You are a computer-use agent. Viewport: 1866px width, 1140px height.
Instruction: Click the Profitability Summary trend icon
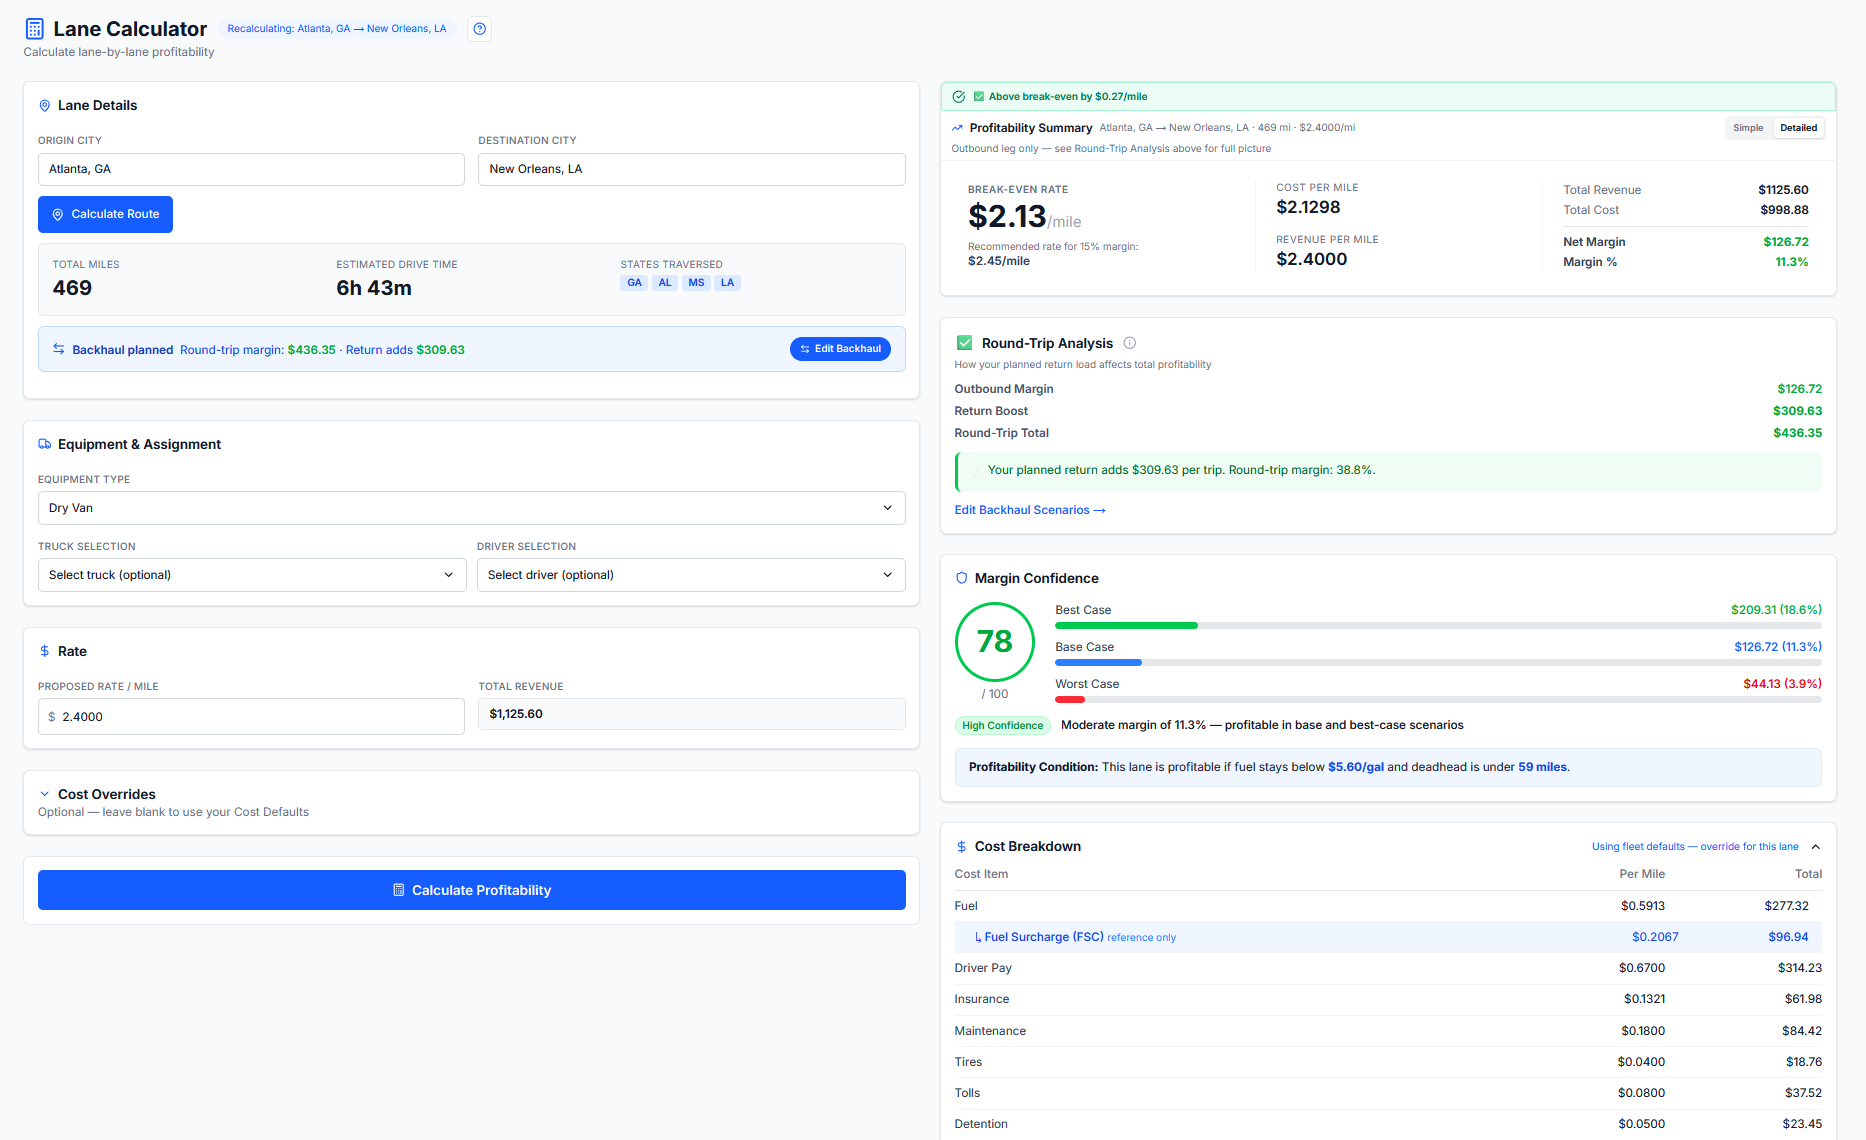coord(958,128)
